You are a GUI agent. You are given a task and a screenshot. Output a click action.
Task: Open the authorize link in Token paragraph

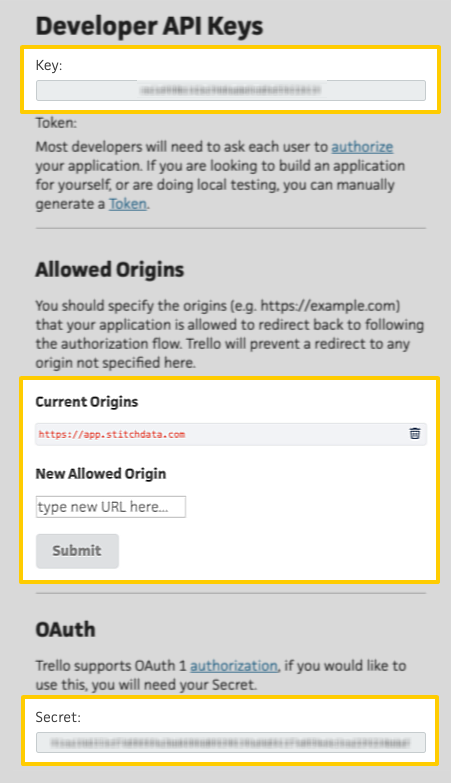click(x=362, y=147)
